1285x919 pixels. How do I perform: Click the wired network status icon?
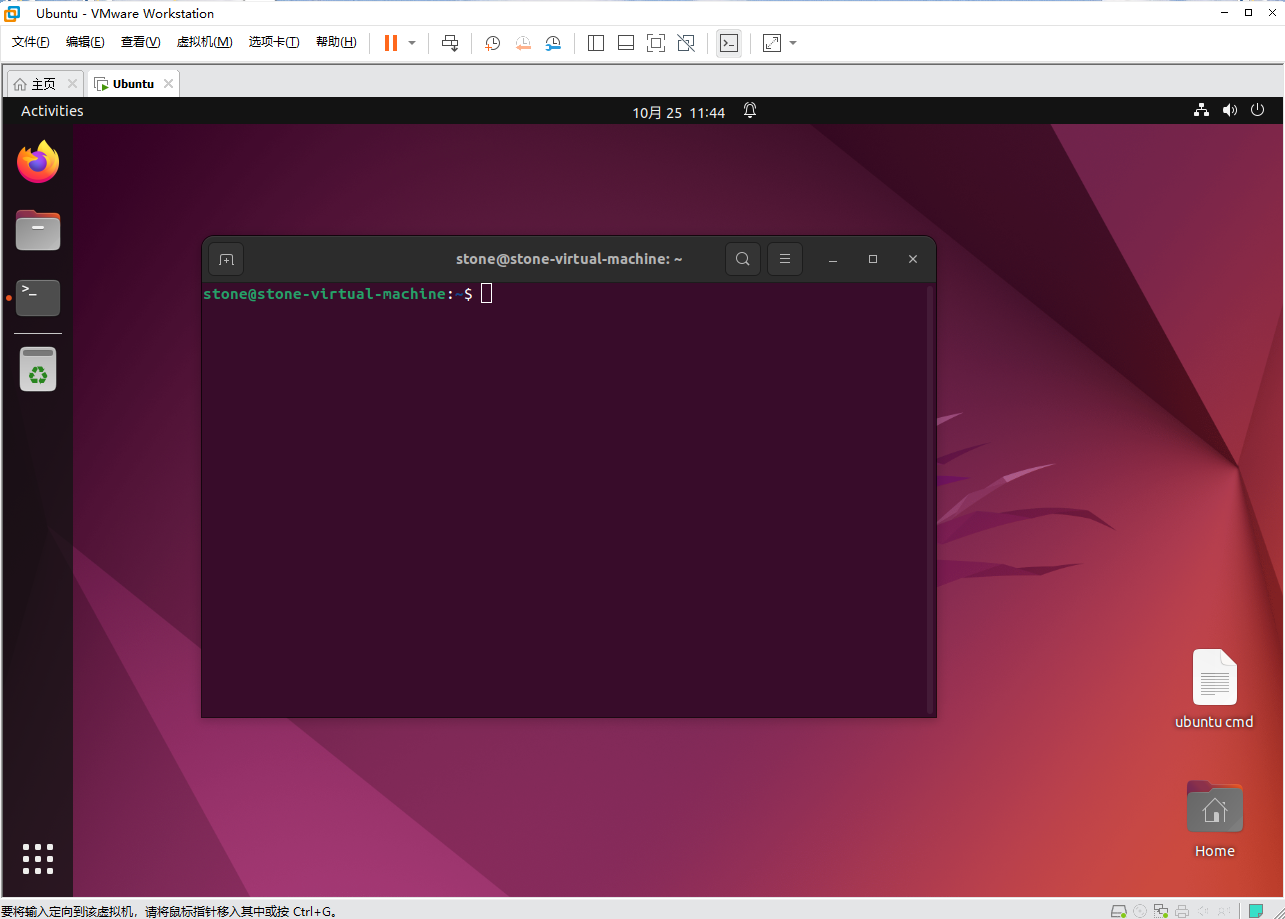click(x=1201, y=111)
